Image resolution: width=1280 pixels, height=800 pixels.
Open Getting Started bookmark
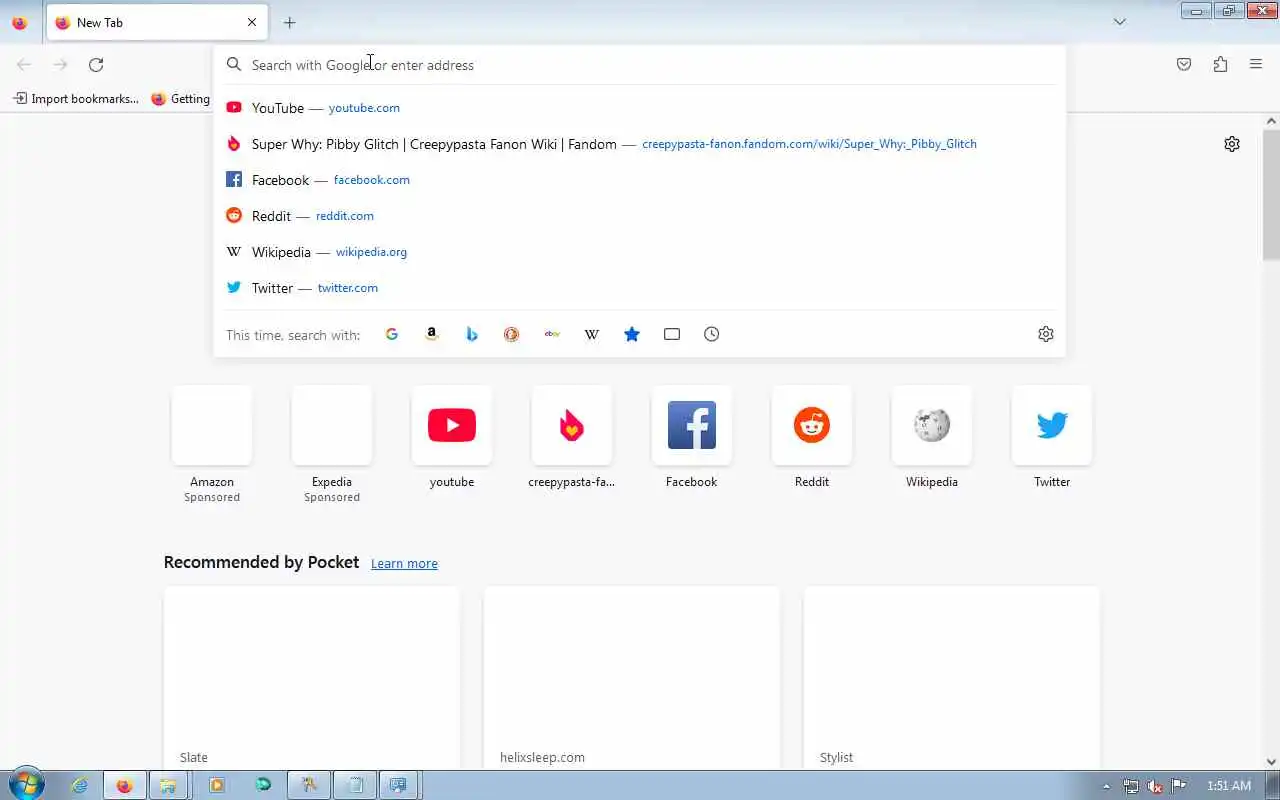click(x=181, y=98)
